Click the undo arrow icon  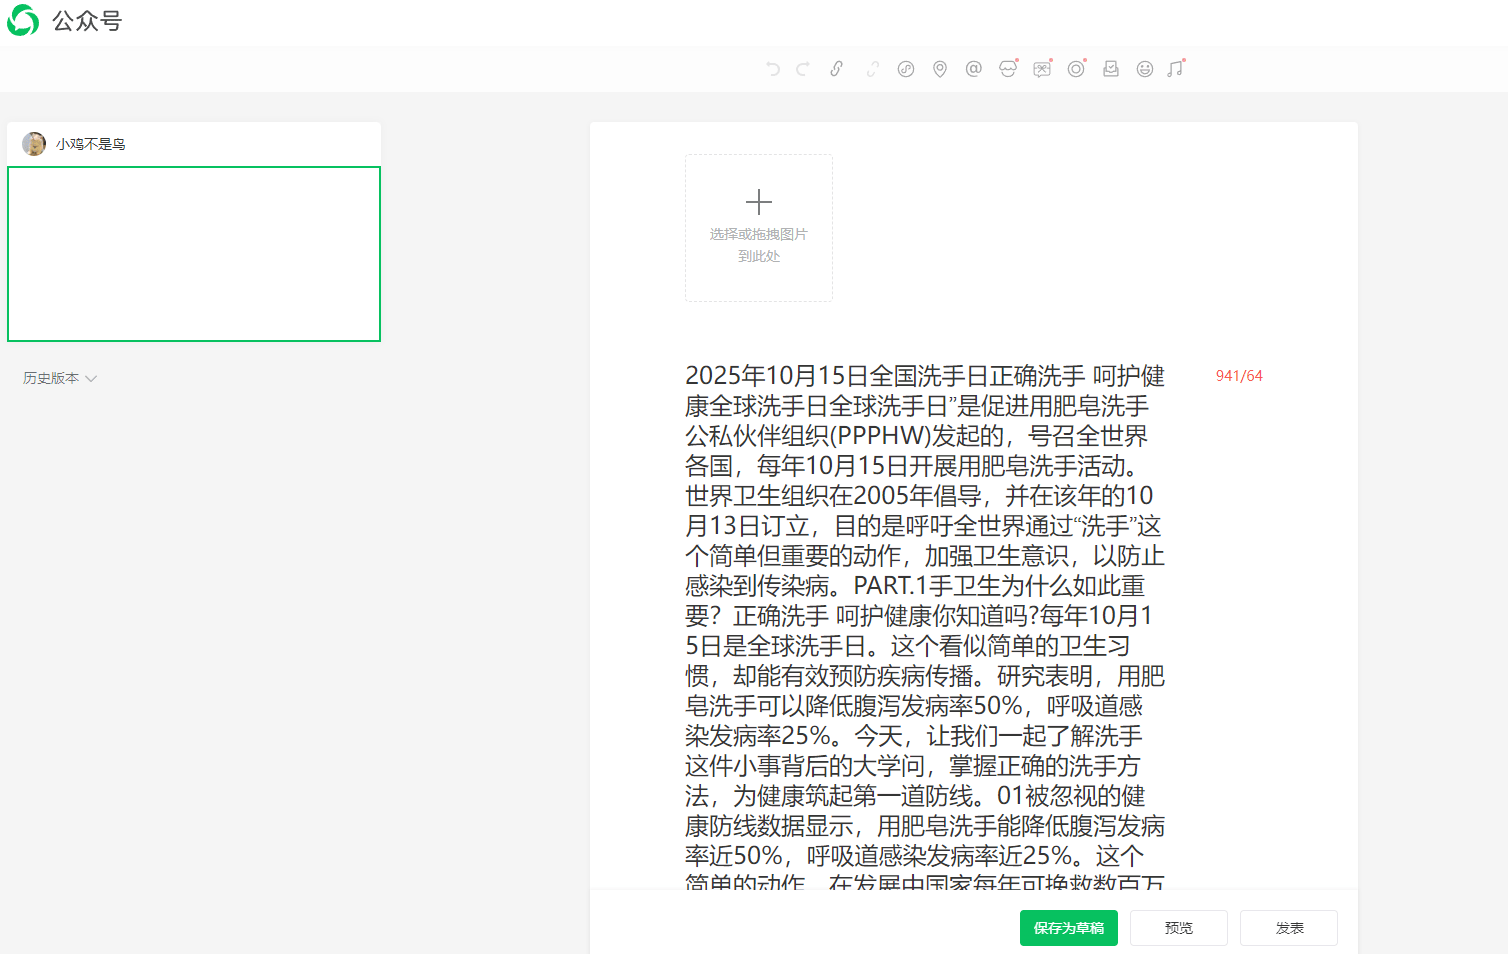click(772, 69)
